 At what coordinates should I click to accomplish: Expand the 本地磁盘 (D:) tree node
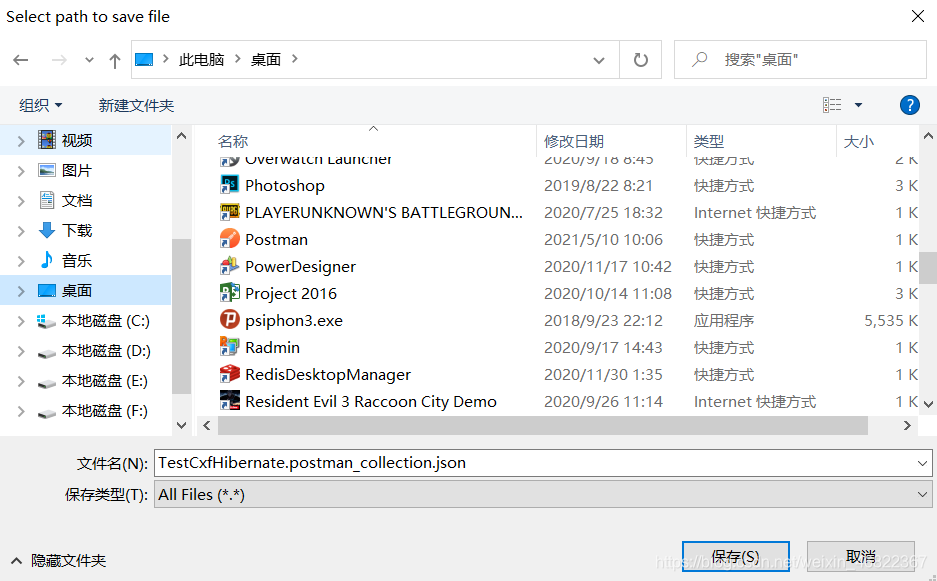pyautogui.click(x=21, y=351)
